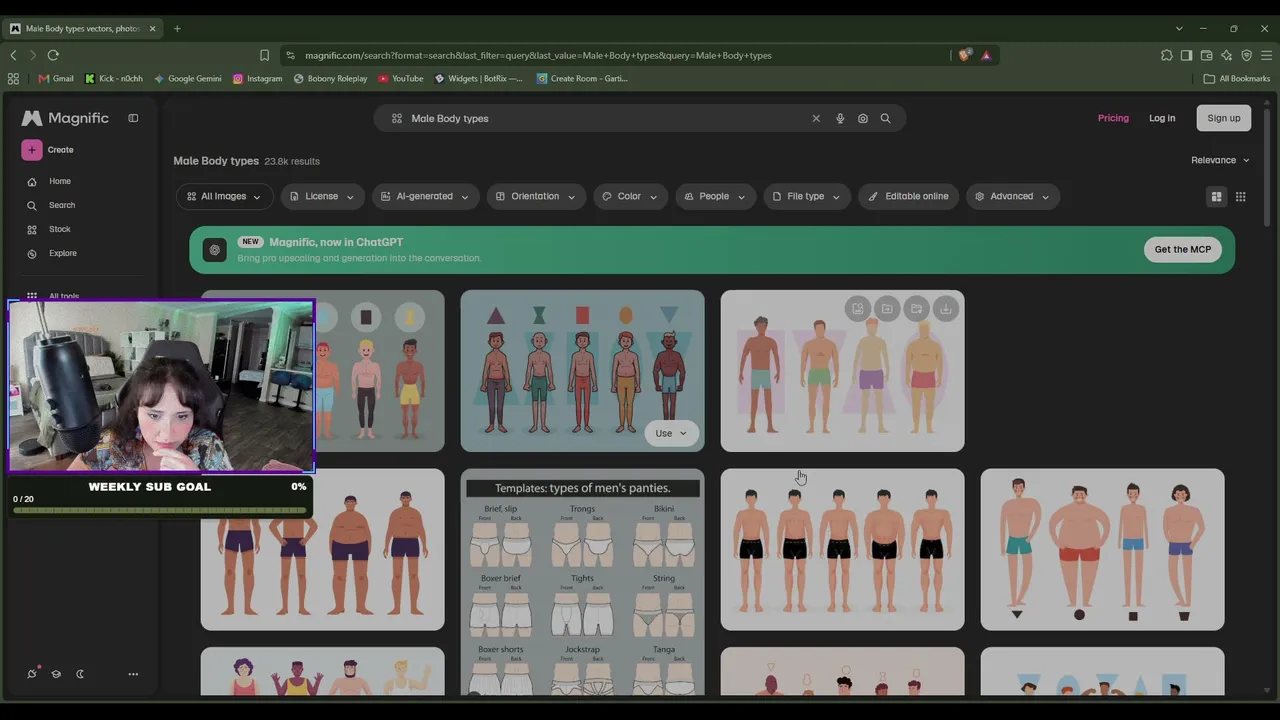Open the Orientation filter dropdown
This screenshot has width=1280, height=720.
click(536, 196)
